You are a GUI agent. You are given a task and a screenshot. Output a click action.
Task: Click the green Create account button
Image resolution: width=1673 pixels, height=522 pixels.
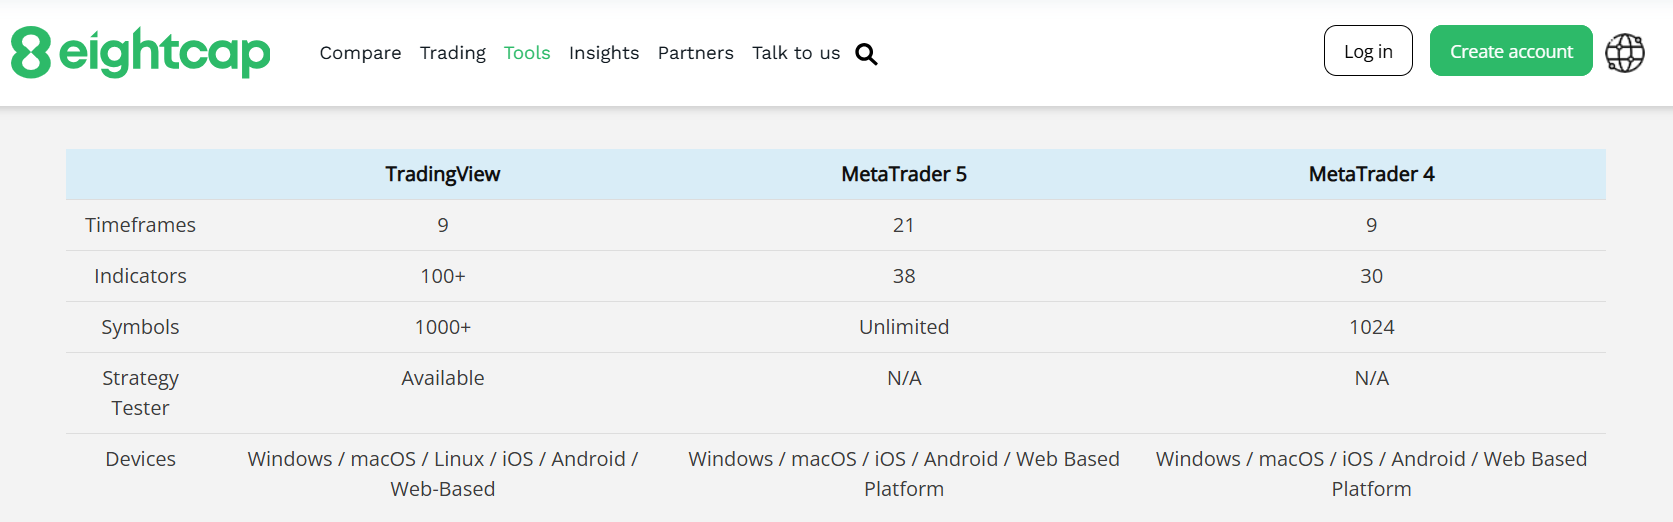click(x=1511, y=51)
